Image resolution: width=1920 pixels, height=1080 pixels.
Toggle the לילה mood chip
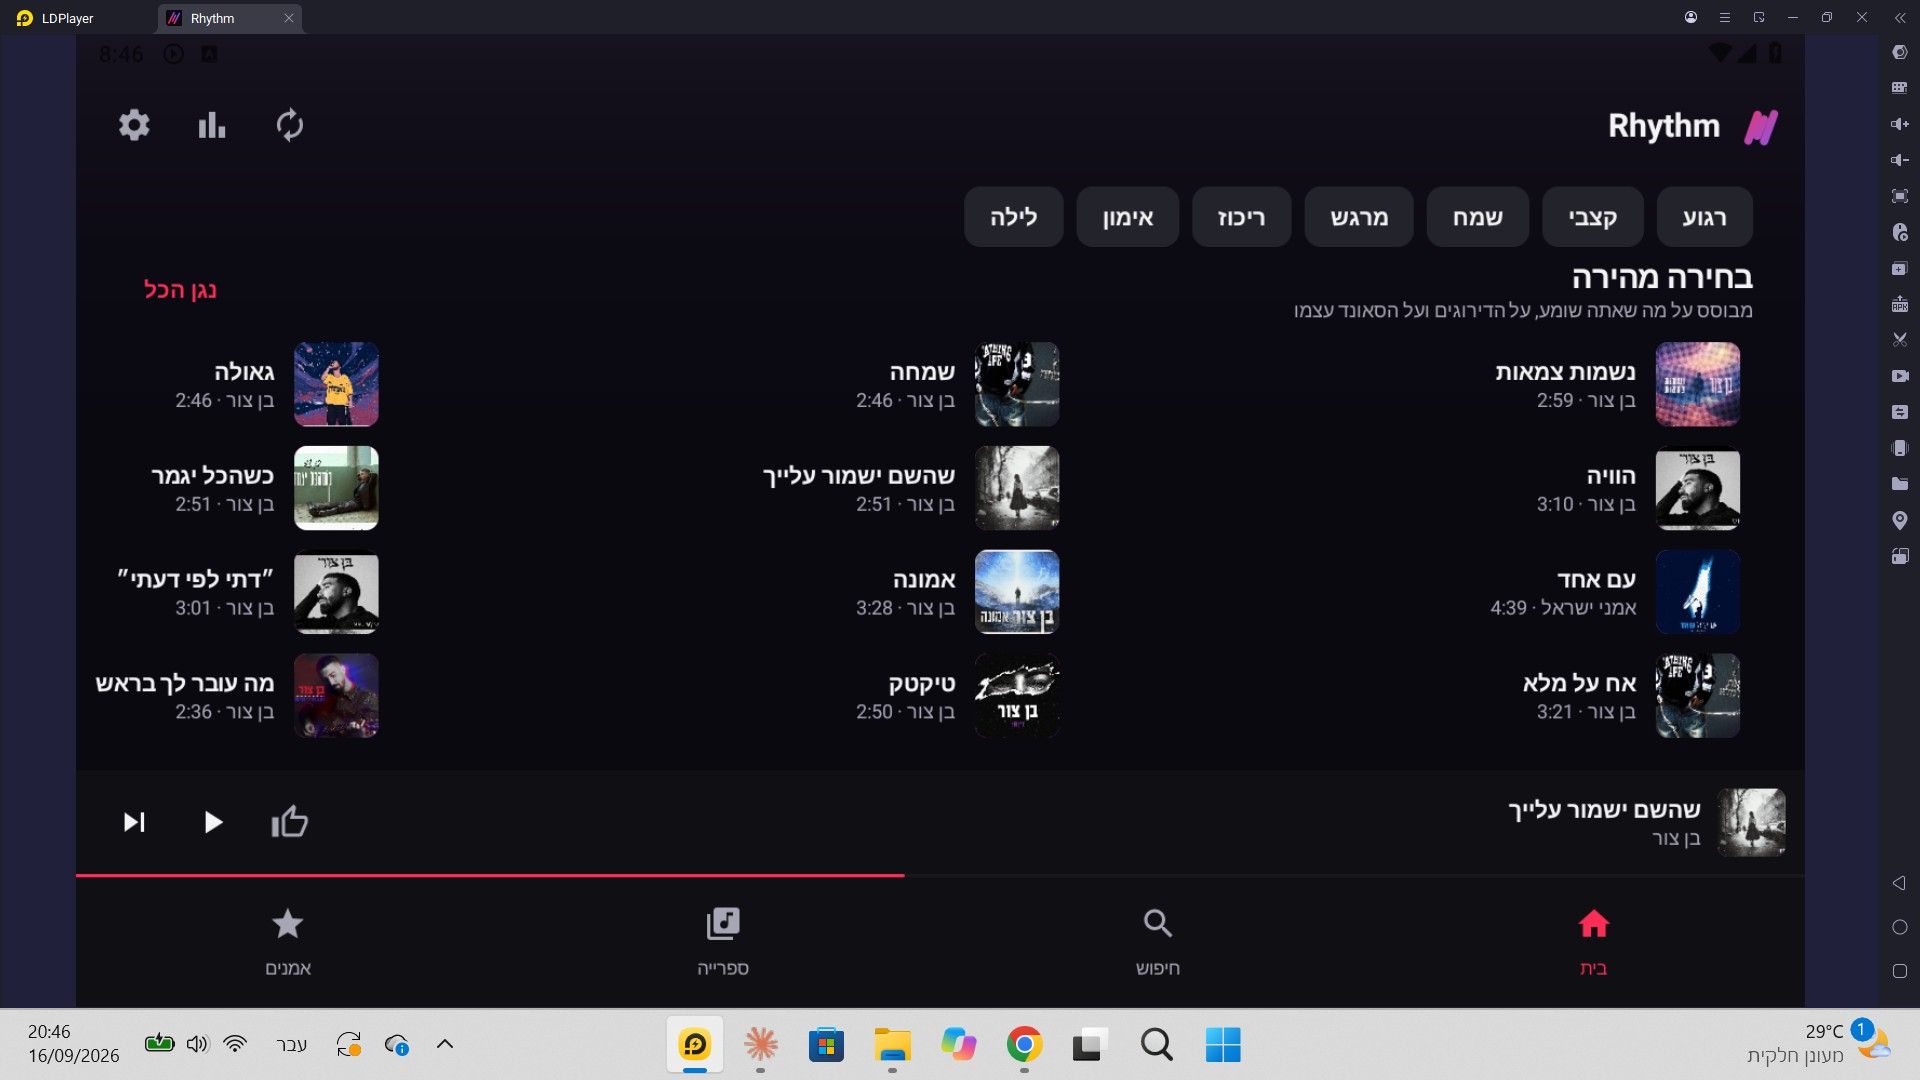click(1013, 217)
